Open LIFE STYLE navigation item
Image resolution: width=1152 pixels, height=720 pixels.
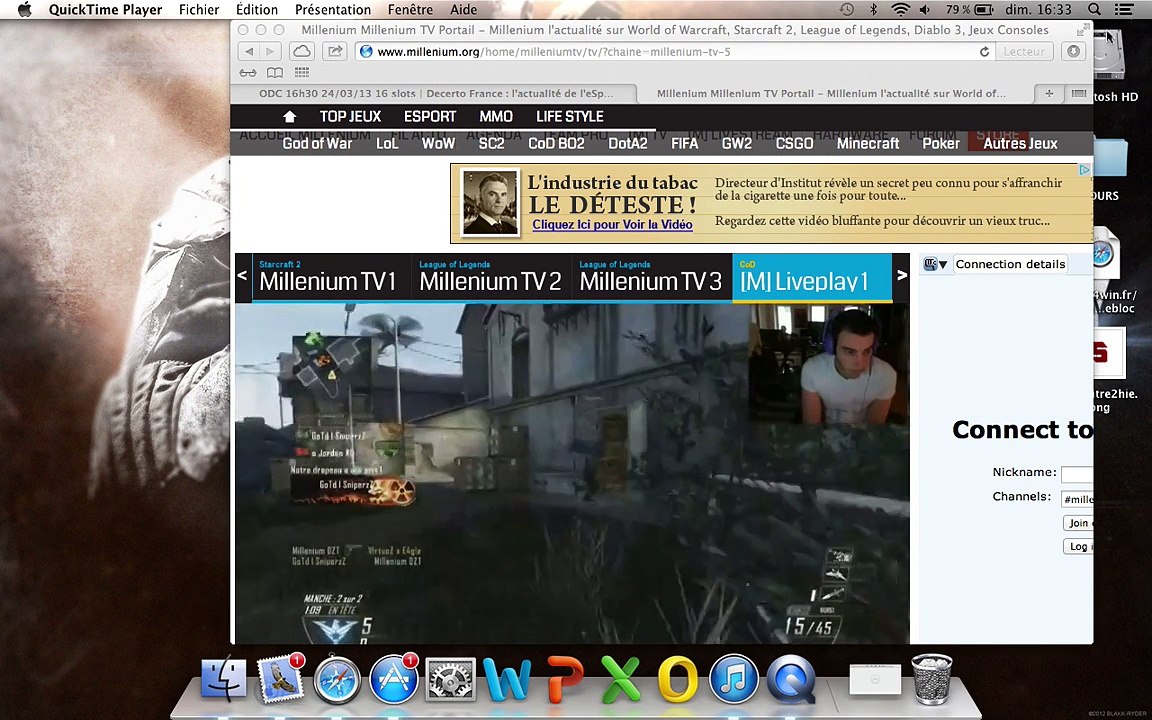click(569, 117)
